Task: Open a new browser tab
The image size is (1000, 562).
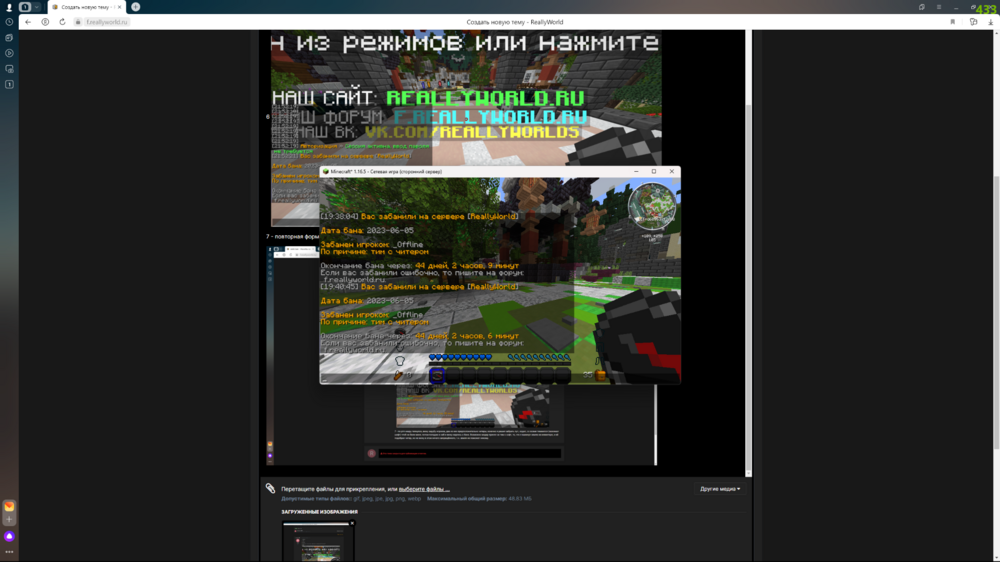Action: [136, 7]
